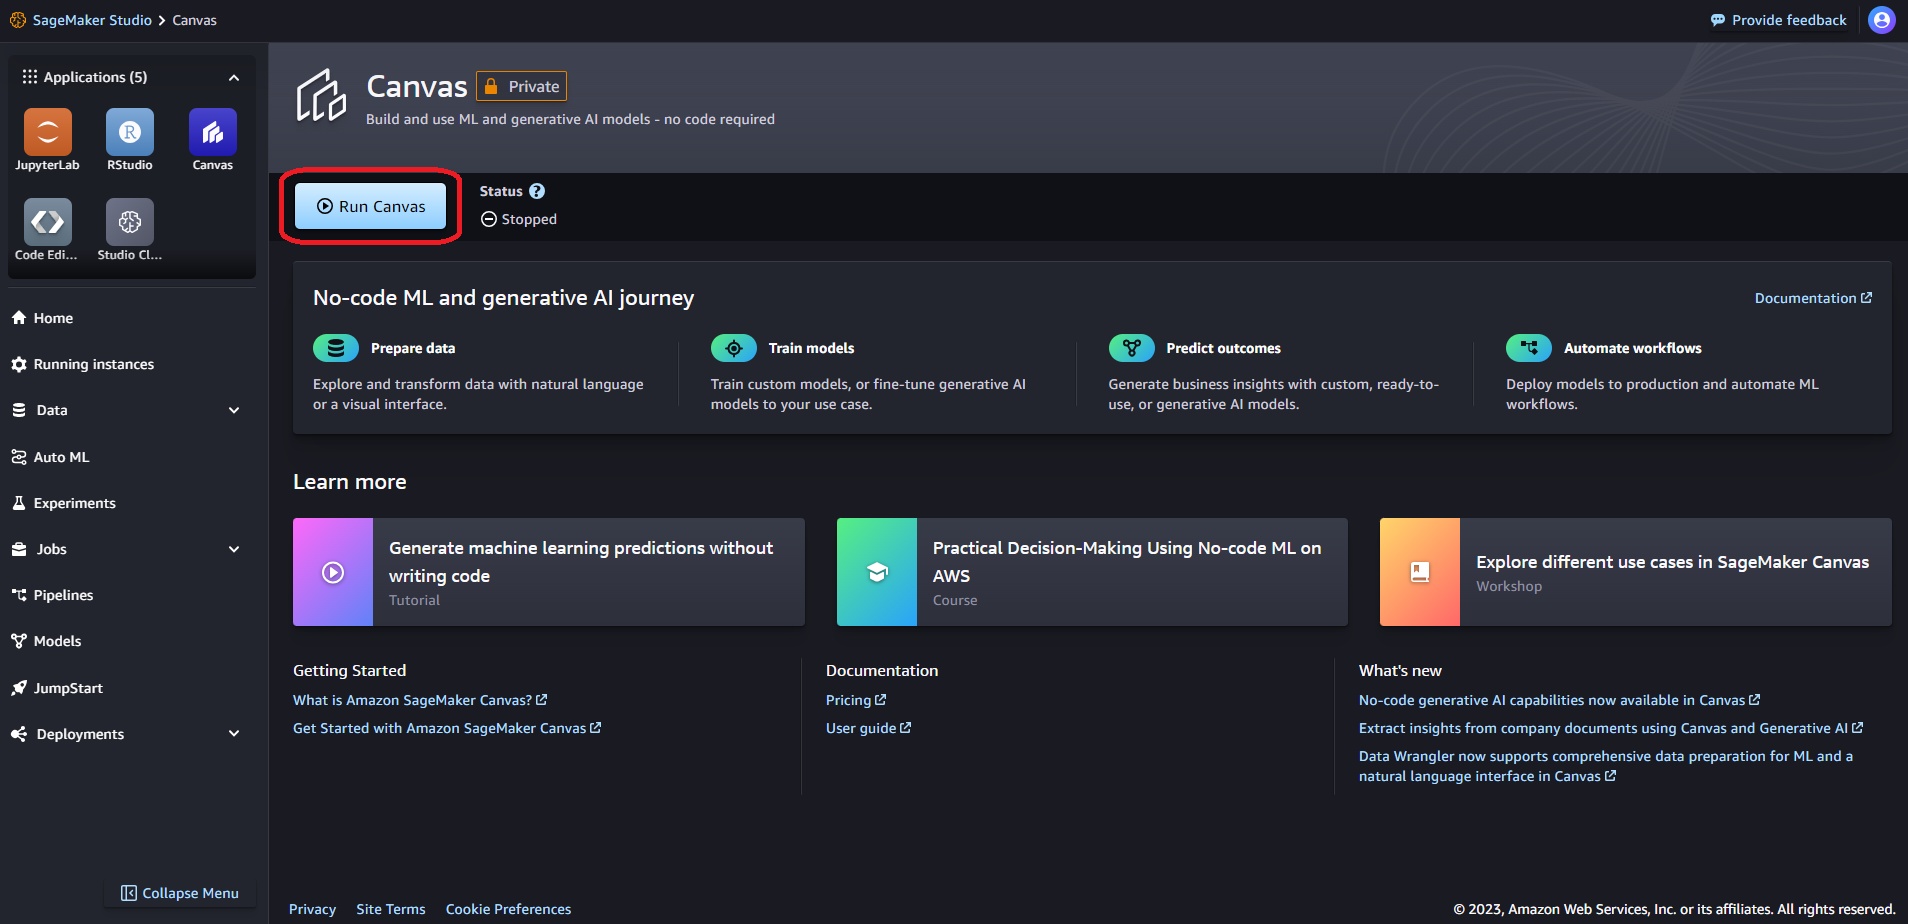This screenshot has height=924, width=1908.
Task: Click SageMaker Studio in the breadcrumb
Action: tap(91, 19)
